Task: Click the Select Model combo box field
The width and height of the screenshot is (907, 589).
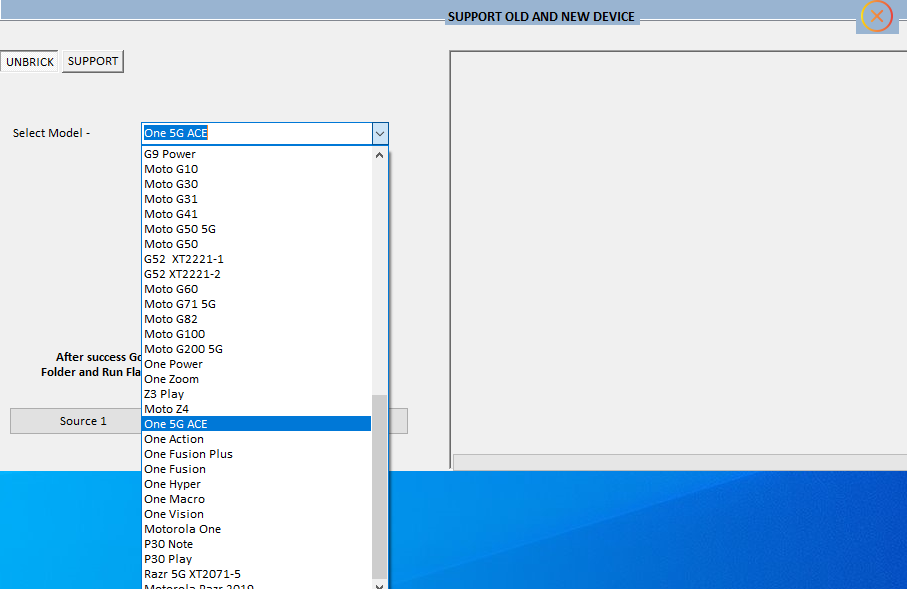Action: [257, 134]
